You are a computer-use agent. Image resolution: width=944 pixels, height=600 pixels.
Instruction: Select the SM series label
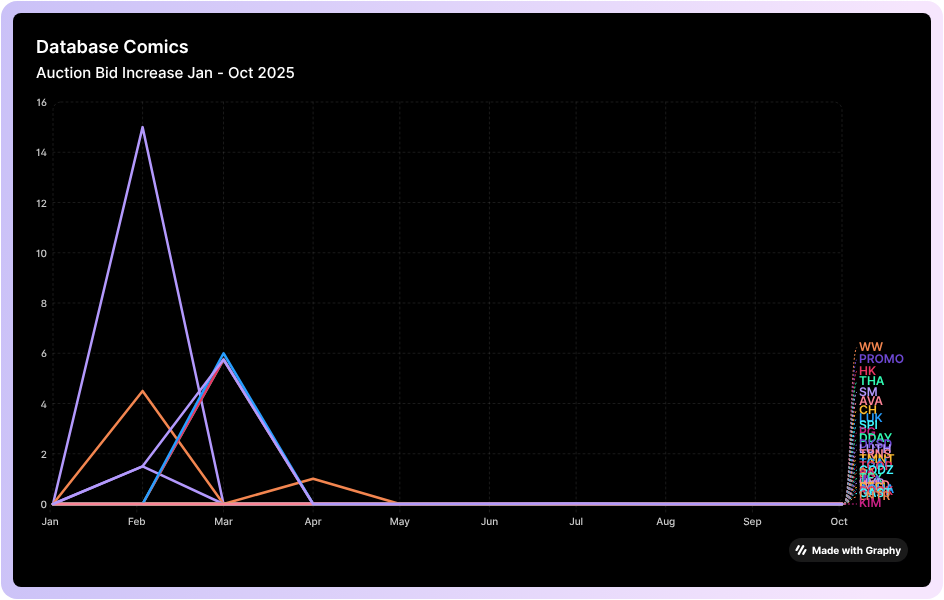(x=868, y=392)
